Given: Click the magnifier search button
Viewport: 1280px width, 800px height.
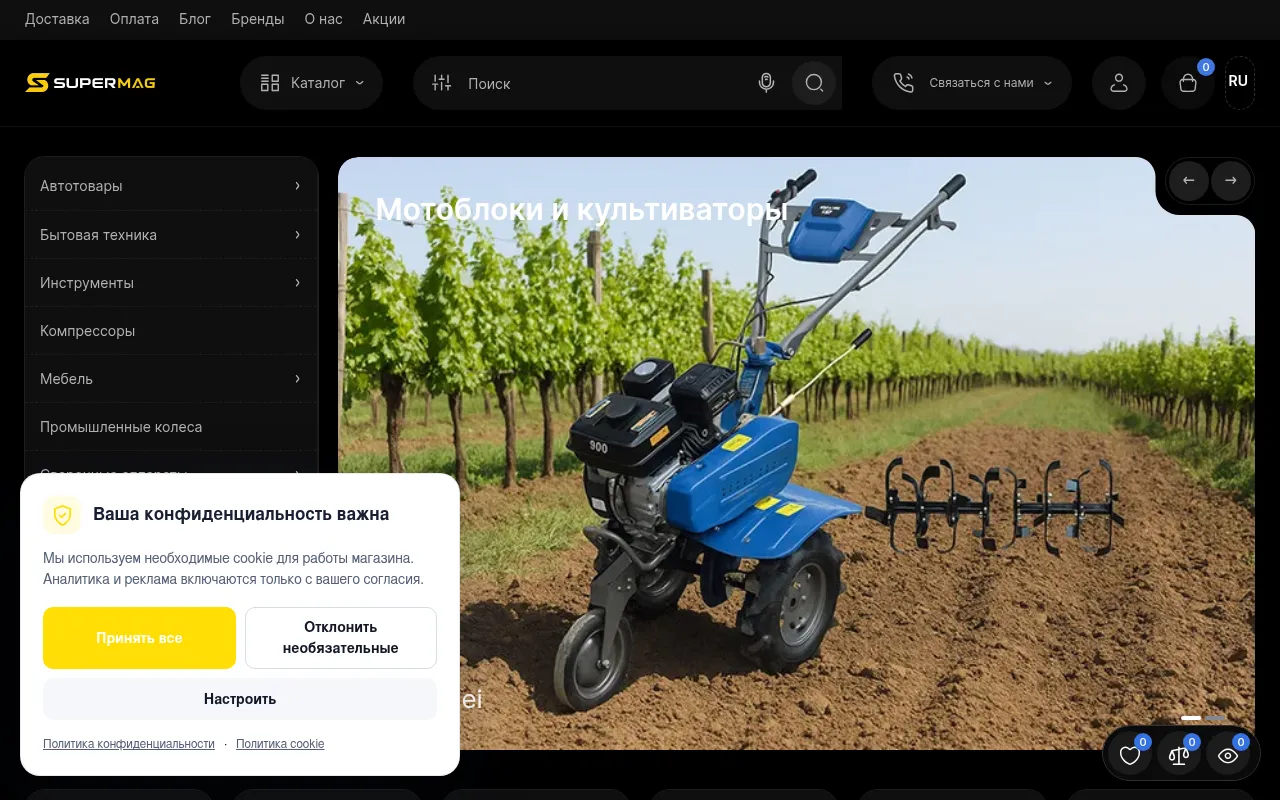Looking at the screenshot, I should pyautogui.click(x=814, y=83).
